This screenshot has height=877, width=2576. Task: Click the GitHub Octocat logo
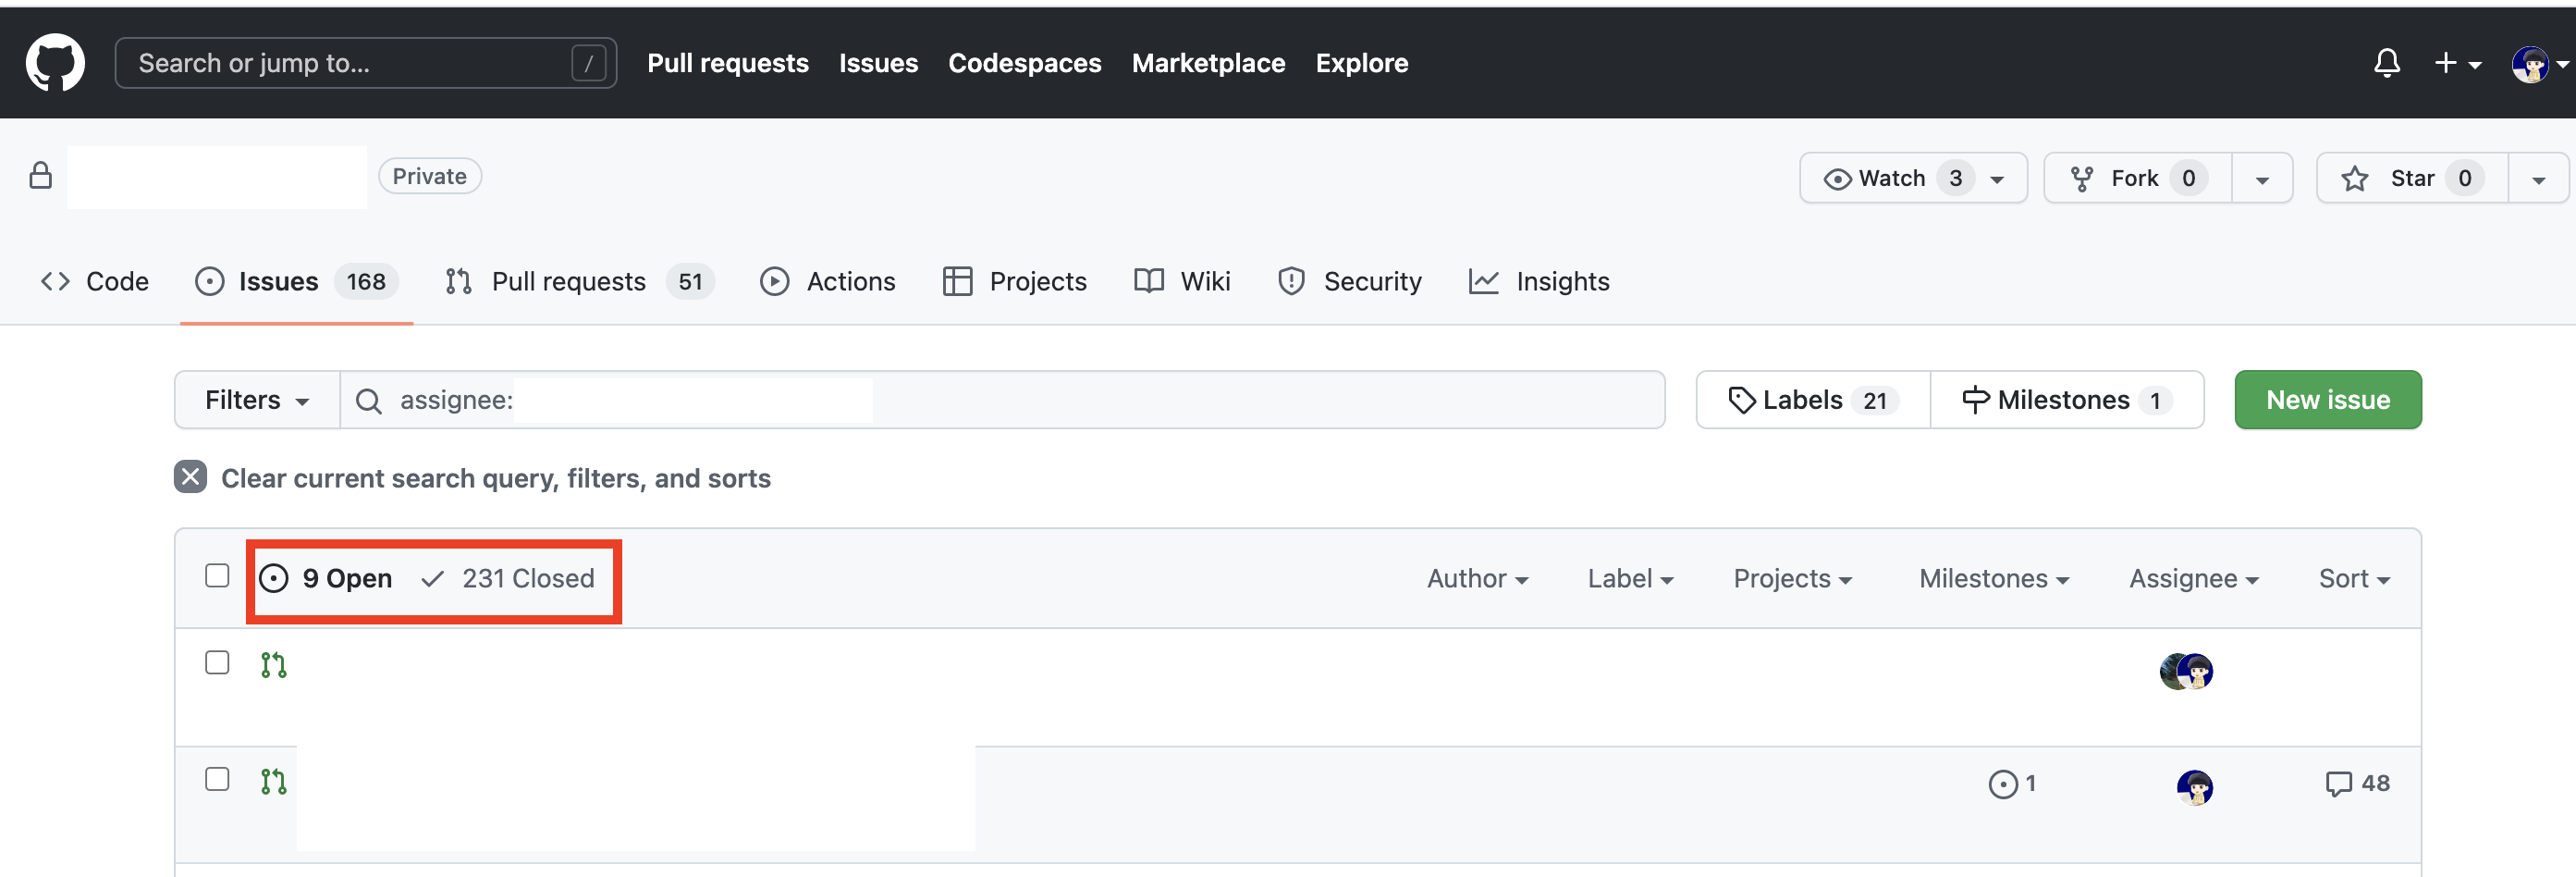click(x=55, y=63)
